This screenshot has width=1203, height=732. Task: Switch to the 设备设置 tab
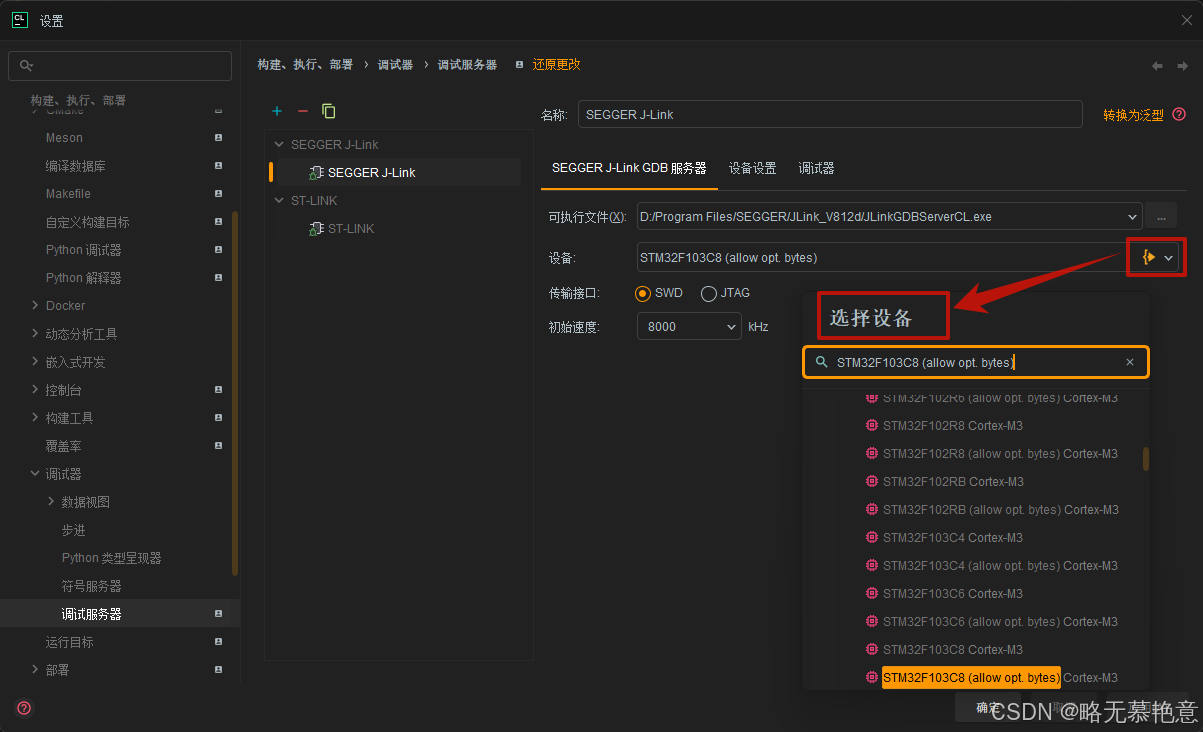(752, 168)
